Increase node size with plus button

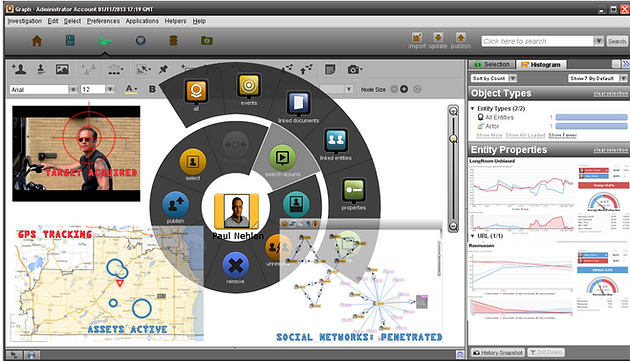coord(404,89)
